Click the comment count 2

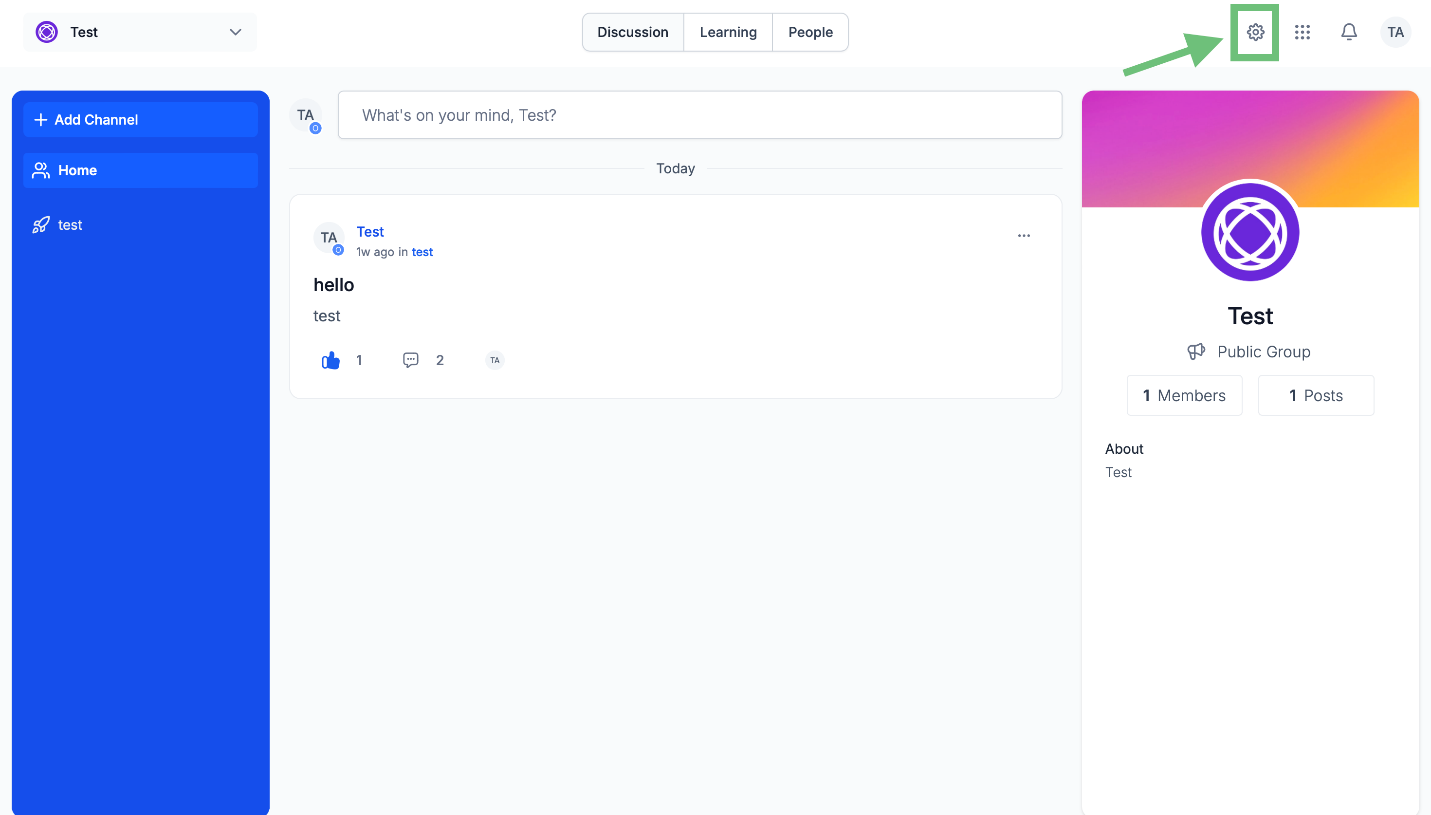pyautogui.click(x=440, y=360)
